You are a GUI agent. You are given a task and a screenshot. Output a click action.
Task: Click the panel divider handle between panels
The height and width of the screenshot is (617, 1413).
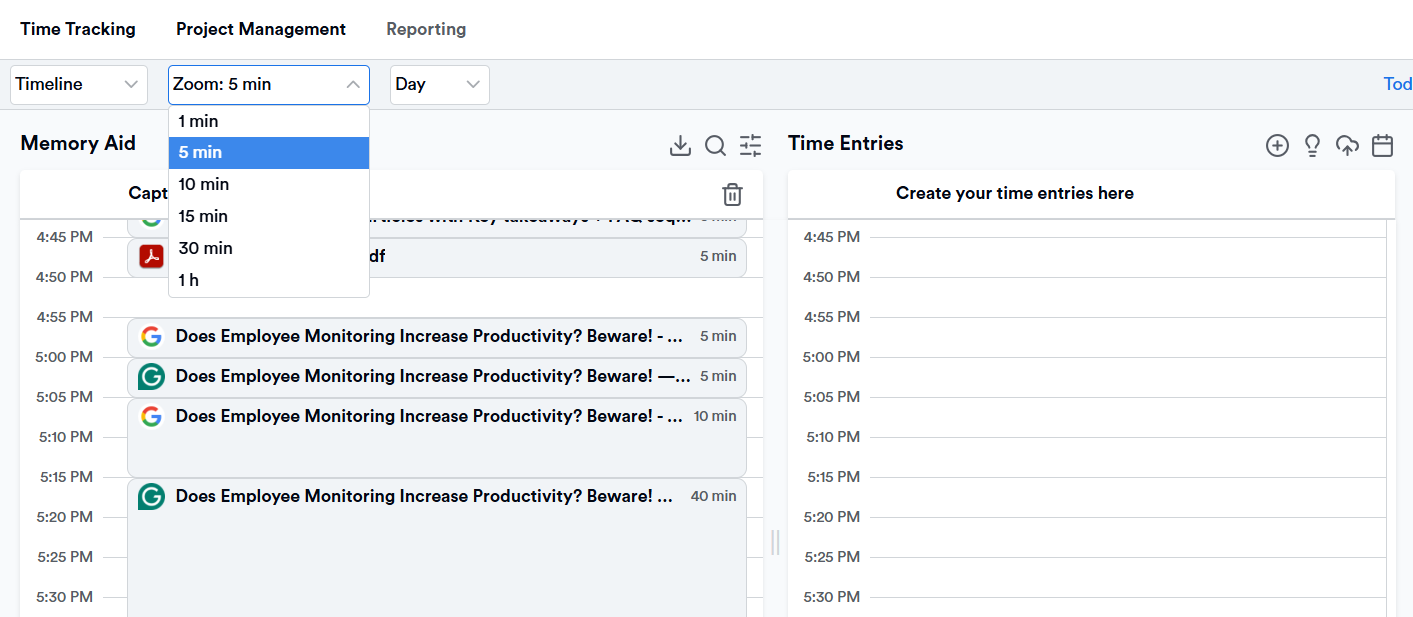pos(775,542)
